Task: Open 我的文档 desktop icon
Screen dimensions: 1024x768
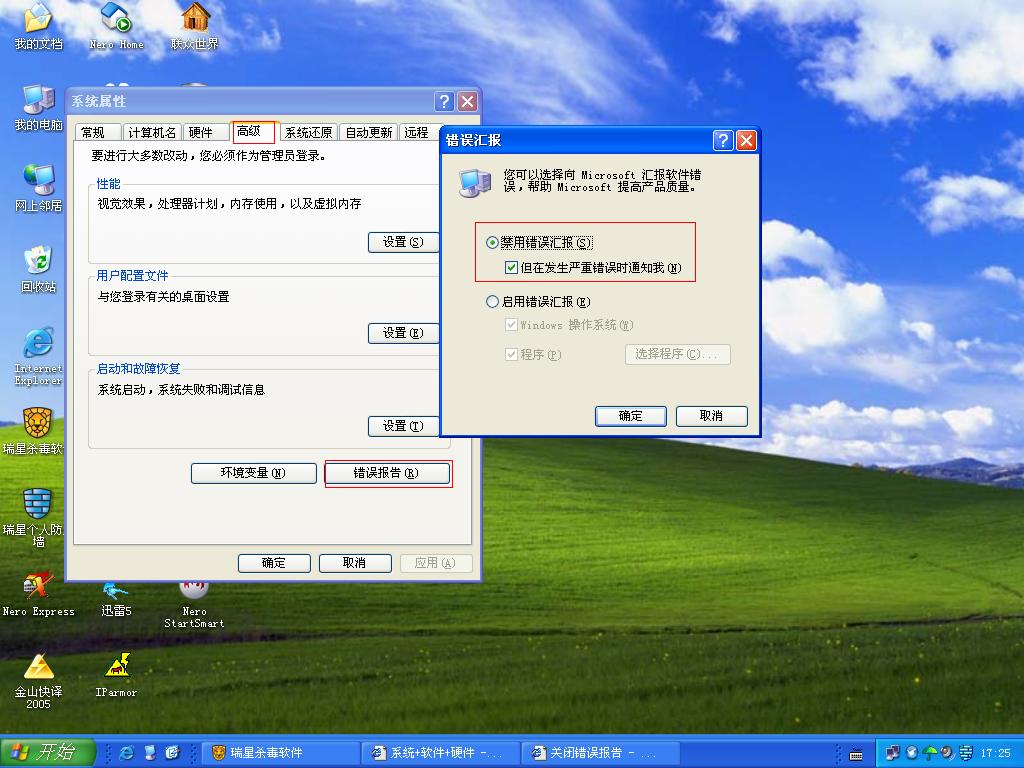Action: pos(38,26)
